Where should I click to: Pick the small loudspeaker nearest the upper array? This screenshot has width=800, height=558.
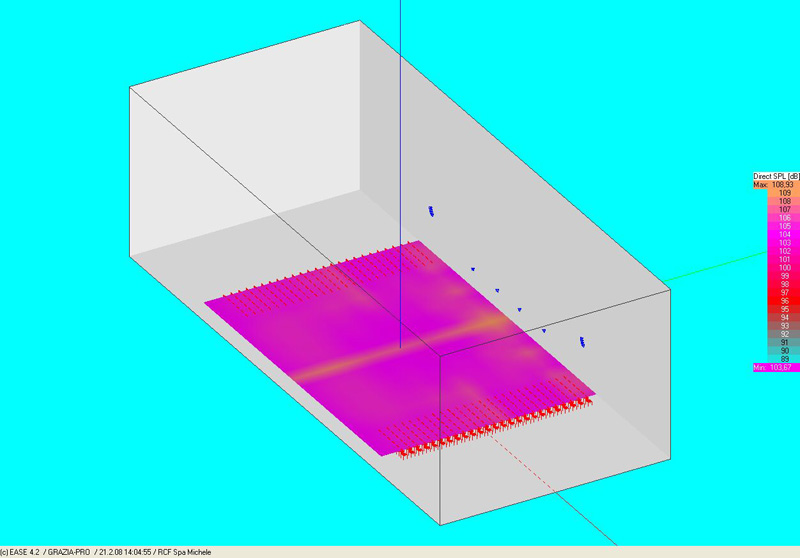pos(472,268)
